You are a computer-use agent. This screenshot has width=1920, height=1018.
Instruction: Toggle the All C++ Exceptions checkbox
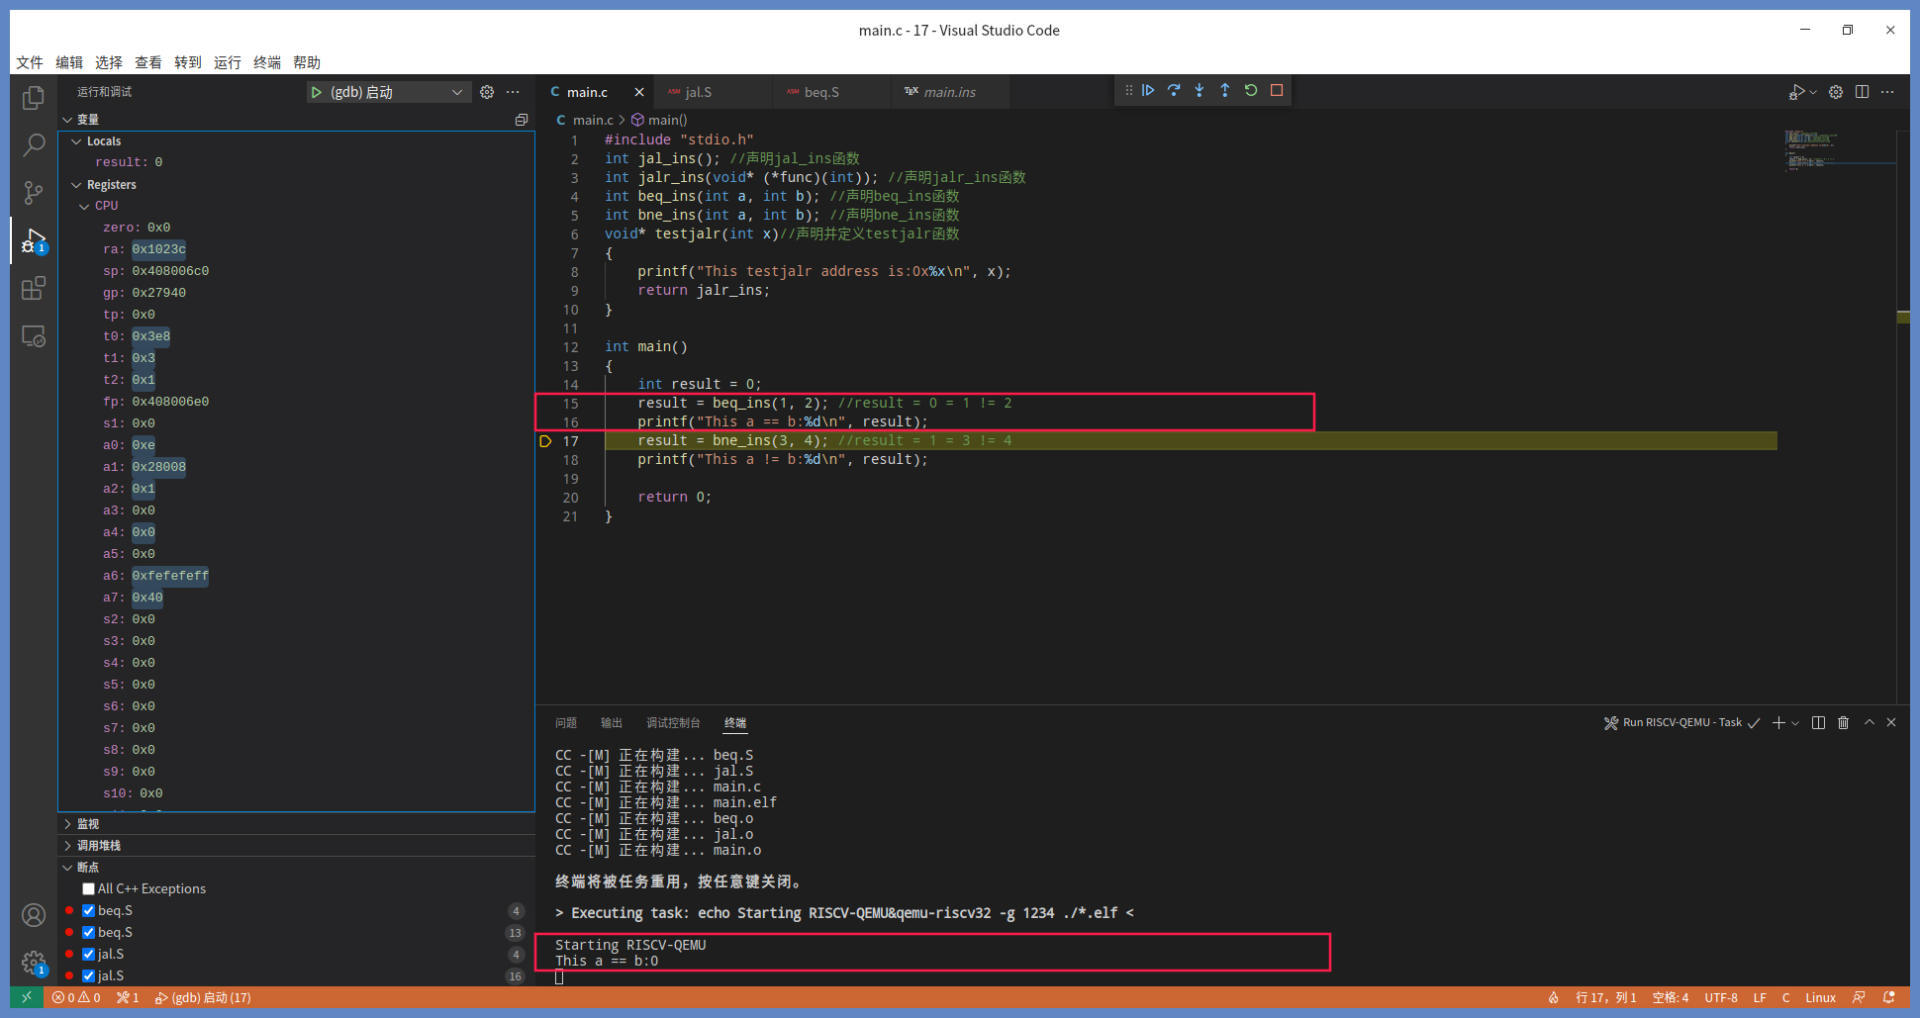89,889
